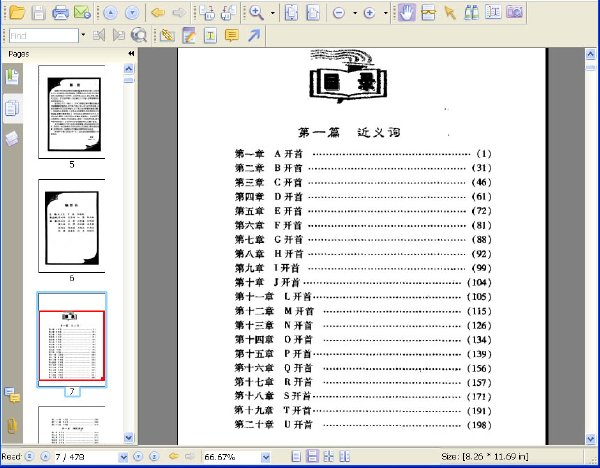Viewport: 600px width, 468px height.
Task: Select the Highlight text tool
Action: coord(428,13)
